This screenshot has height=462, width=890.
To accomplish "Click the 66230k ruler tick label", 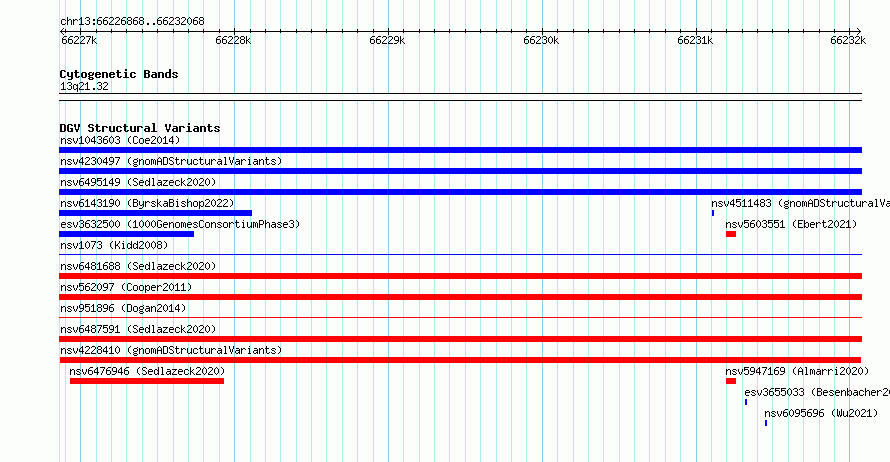I will [541, 40].
